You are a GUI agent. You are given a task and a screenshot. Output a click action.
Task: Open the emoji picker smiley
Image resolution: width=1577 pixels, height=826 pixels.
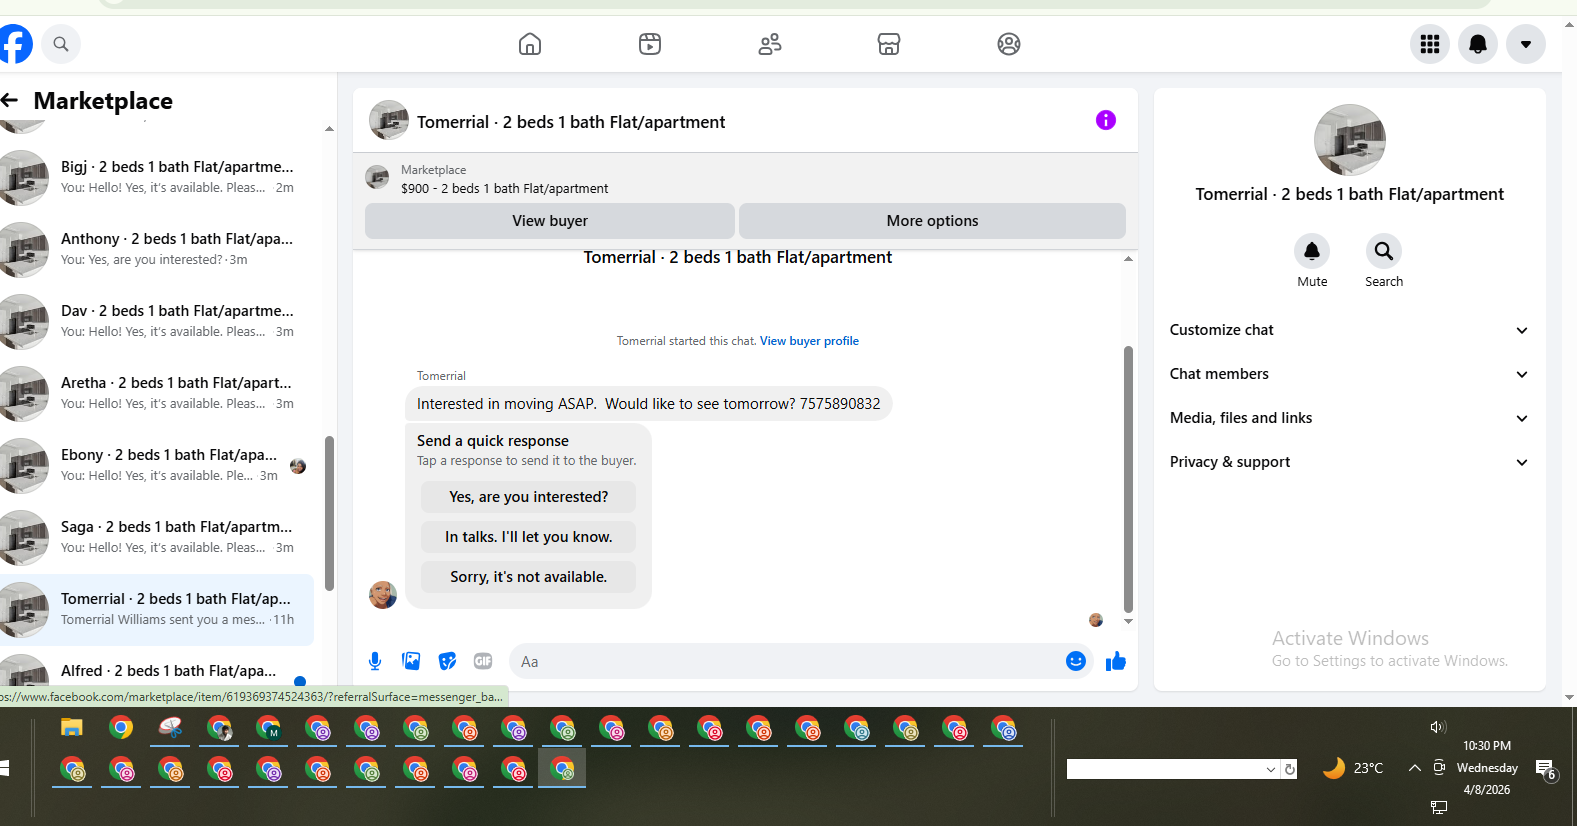(x=1076, y=661)
